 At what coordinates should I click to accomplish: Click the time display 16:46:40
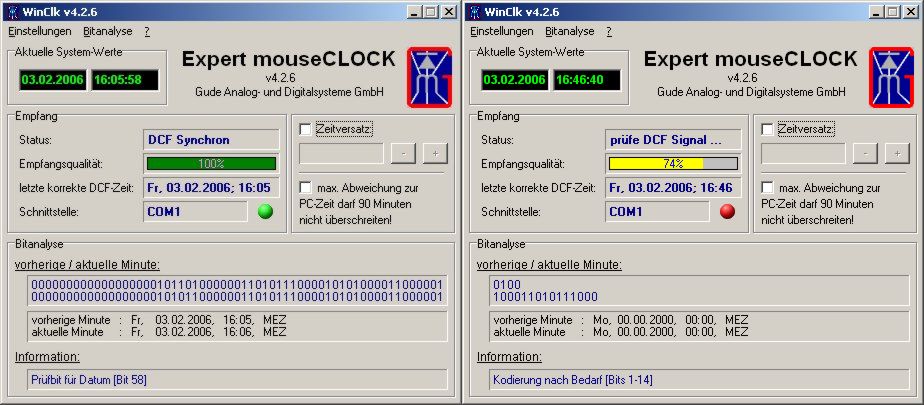tap(587, 80)
